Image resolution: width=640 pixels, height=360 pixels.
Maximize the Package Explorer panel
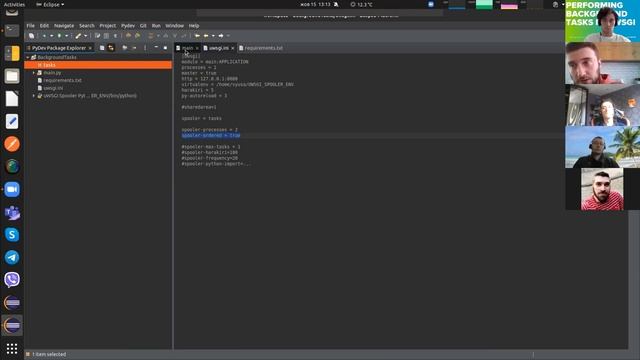pyautogui.click(x=165, y=48)
